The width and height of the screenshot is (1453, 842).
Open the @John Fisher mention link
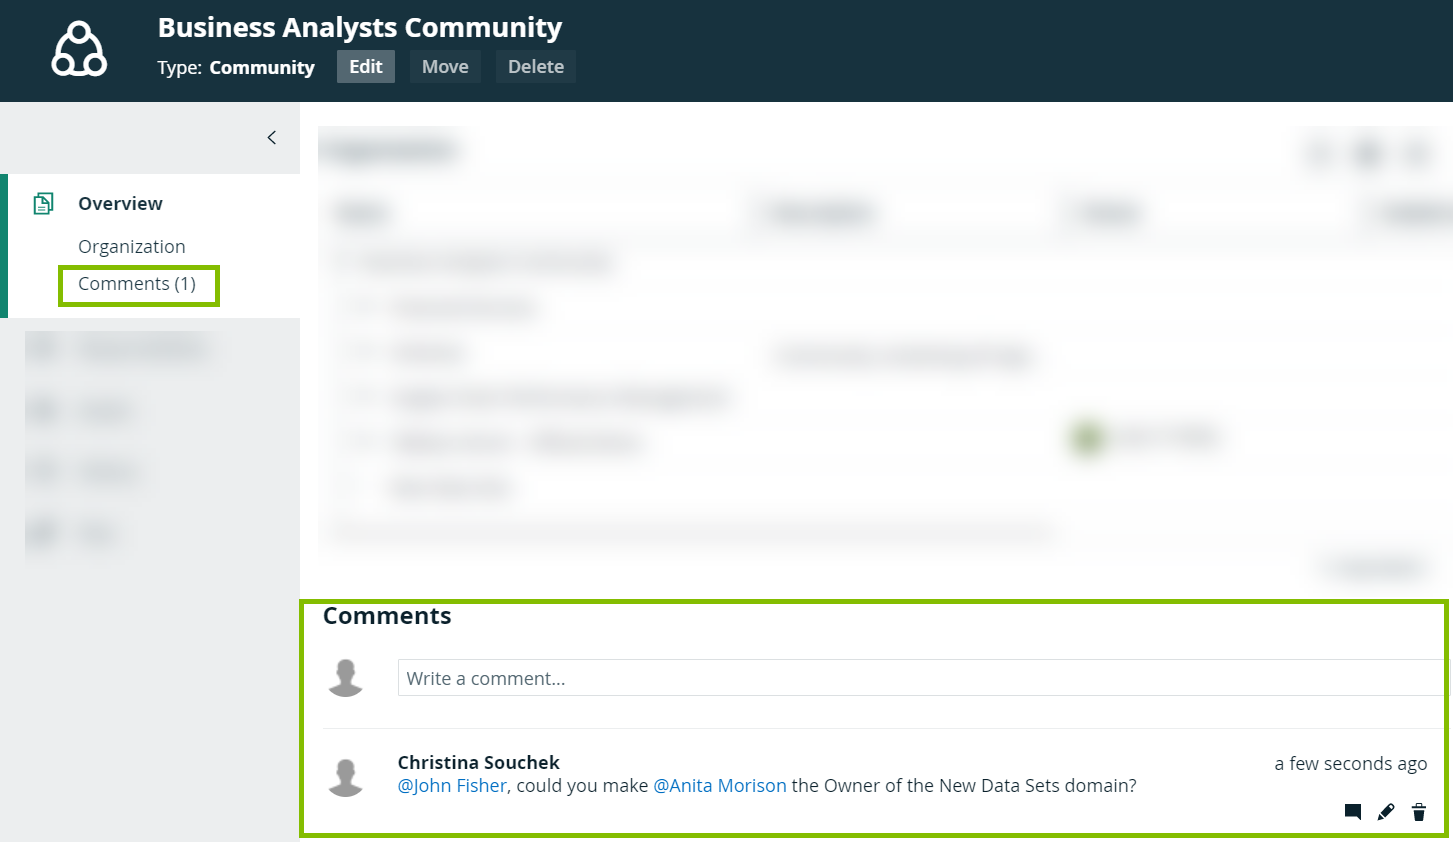pyautogui.click(x=452, y=786)
